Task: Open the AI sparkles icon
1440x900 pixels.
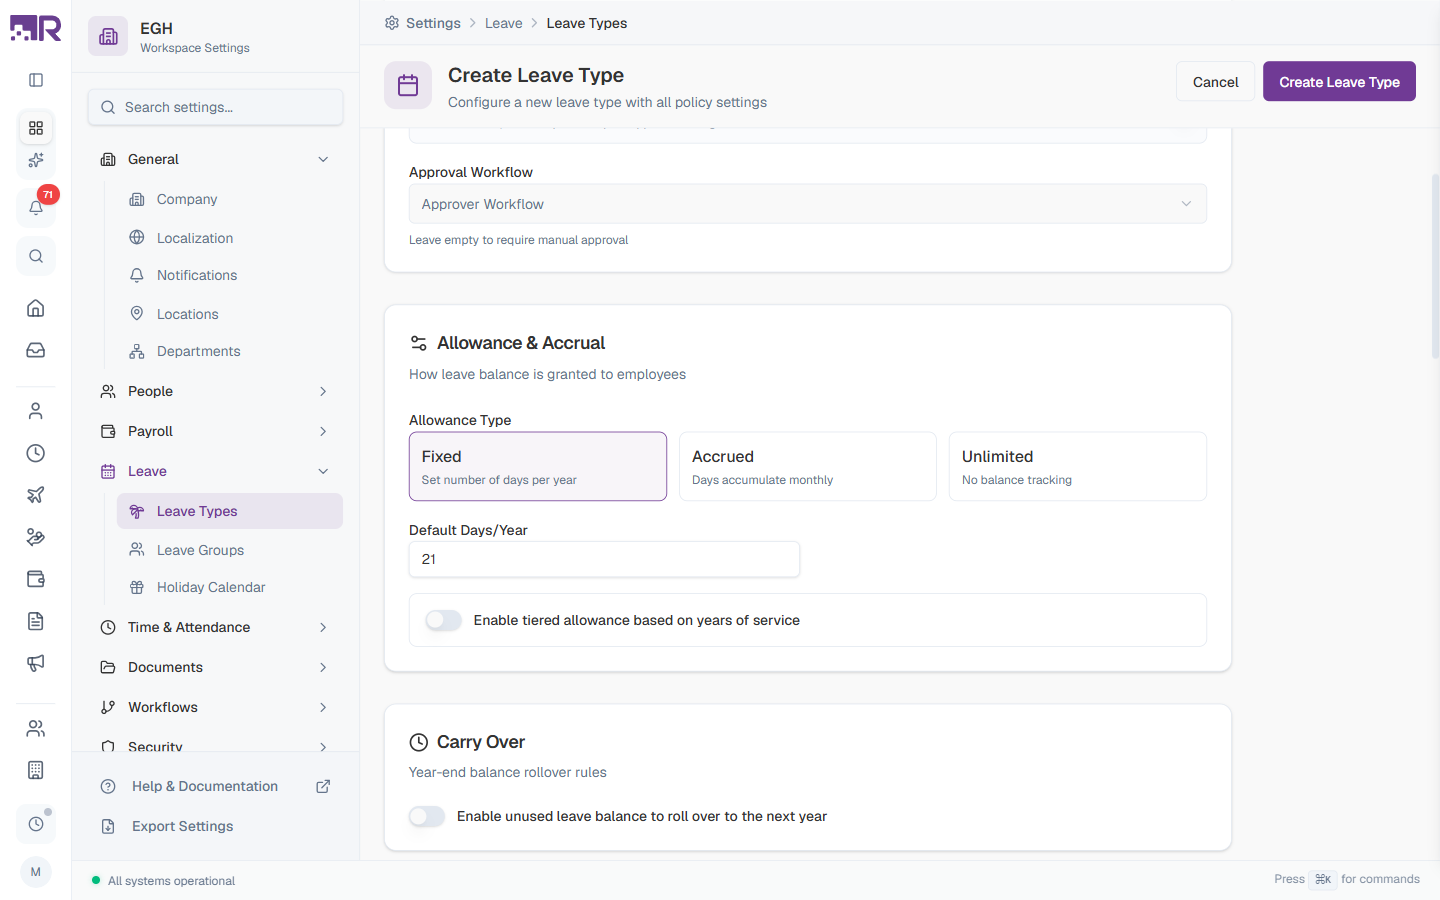Action: (36, 160)
